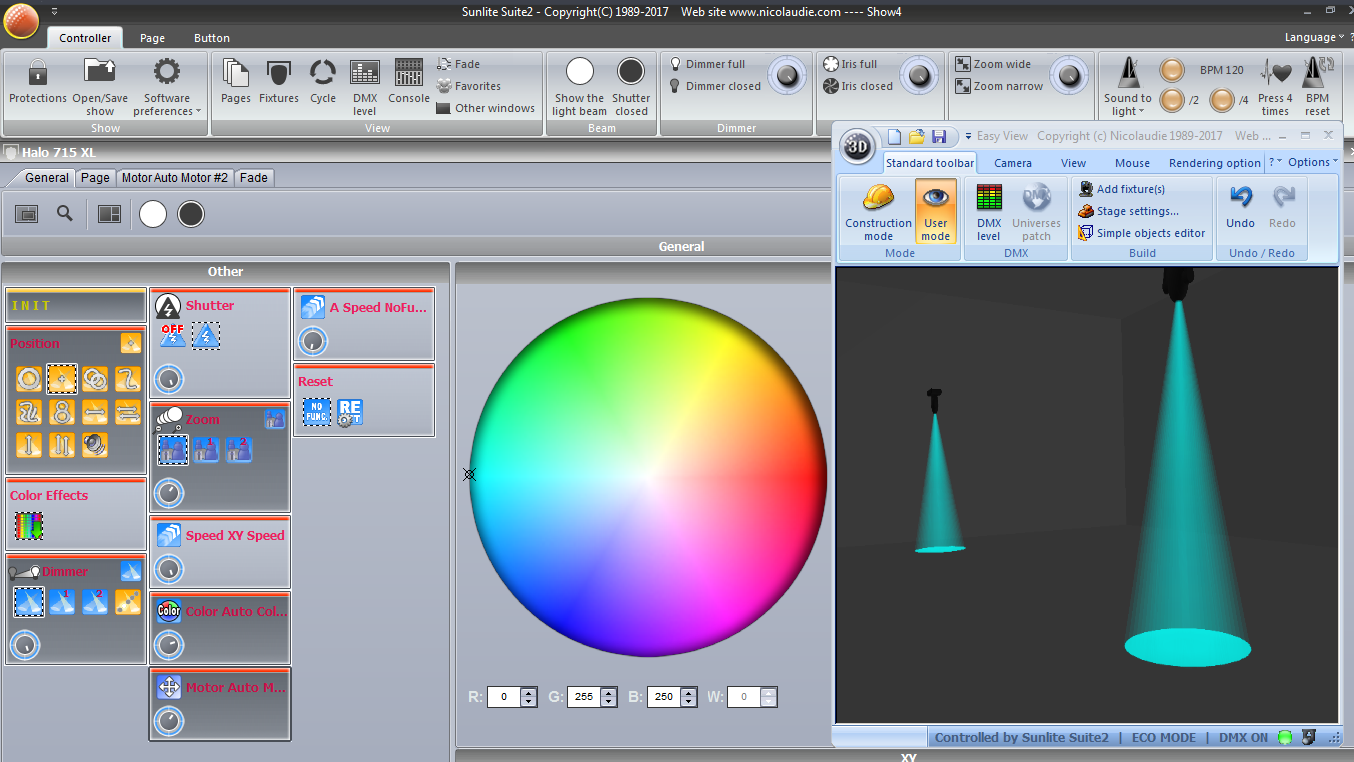Click white beam-on circle in toolbar

click(x=153, y=213)
